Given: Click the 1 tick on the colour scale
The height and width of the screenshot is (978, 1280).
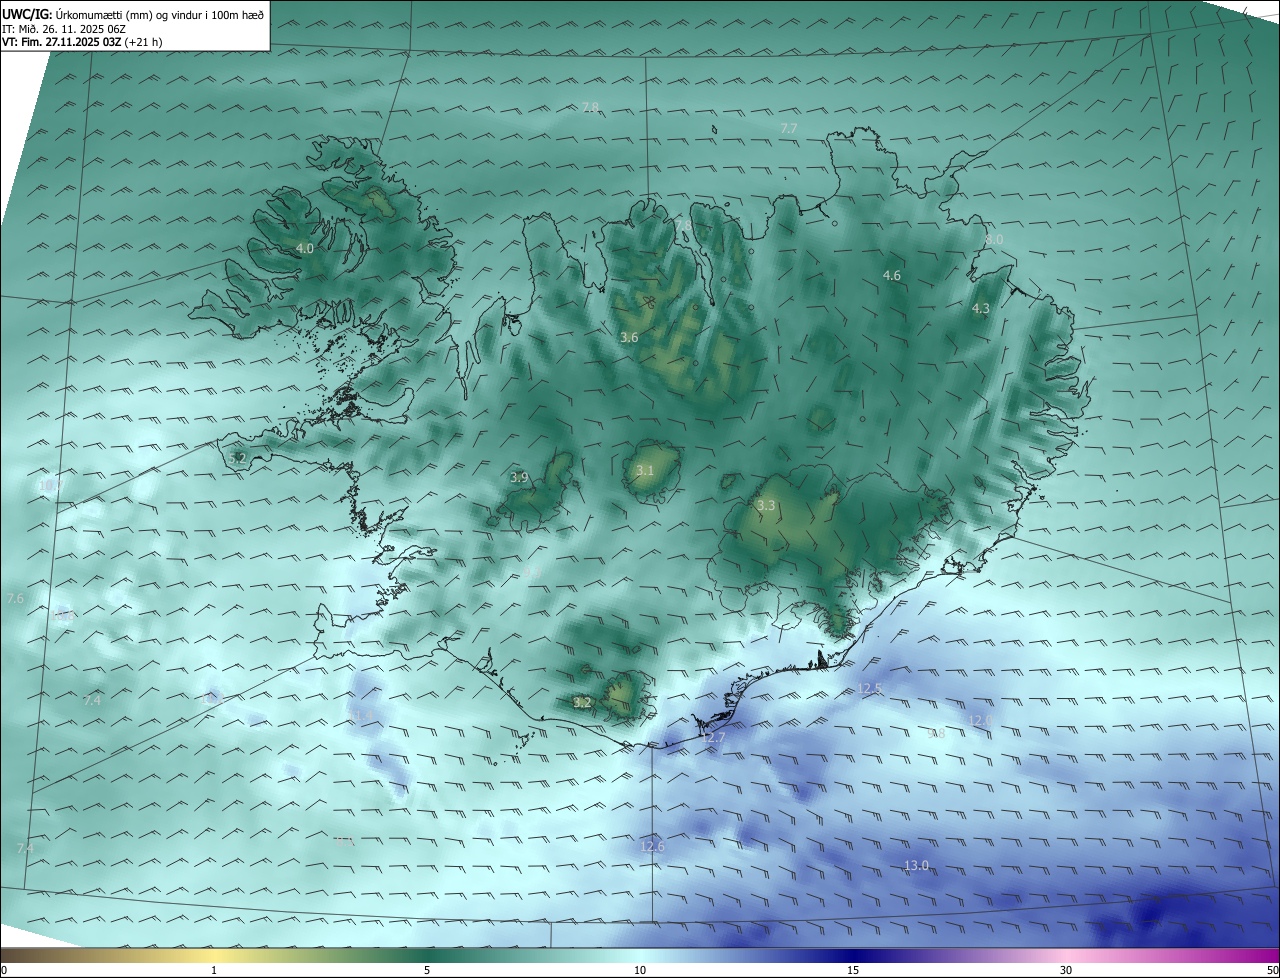Looking at the screenshot, I should 214,970.
